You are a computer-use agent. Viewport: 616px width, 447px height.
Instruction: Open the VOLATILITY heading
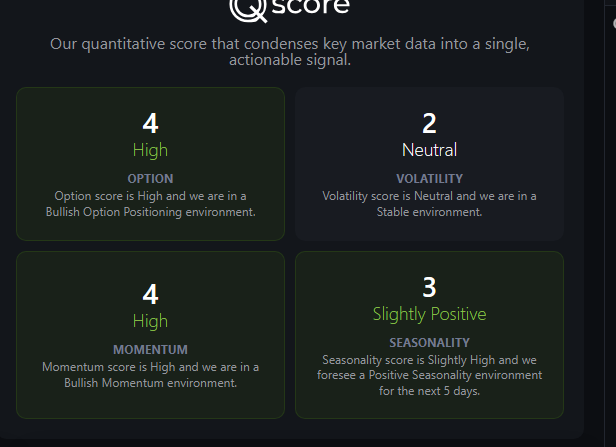[x=429, y=179]
